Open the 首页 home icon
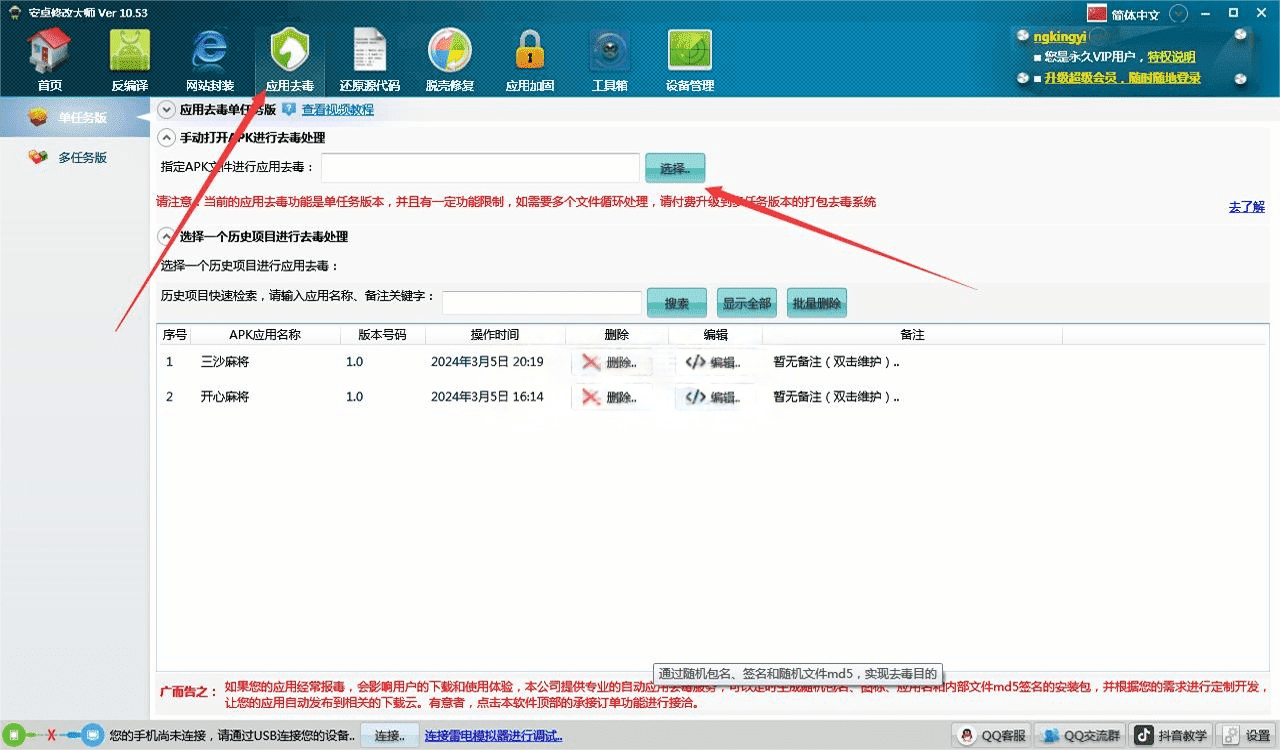Screen dimensions: 1280x750 coord(49,59)
